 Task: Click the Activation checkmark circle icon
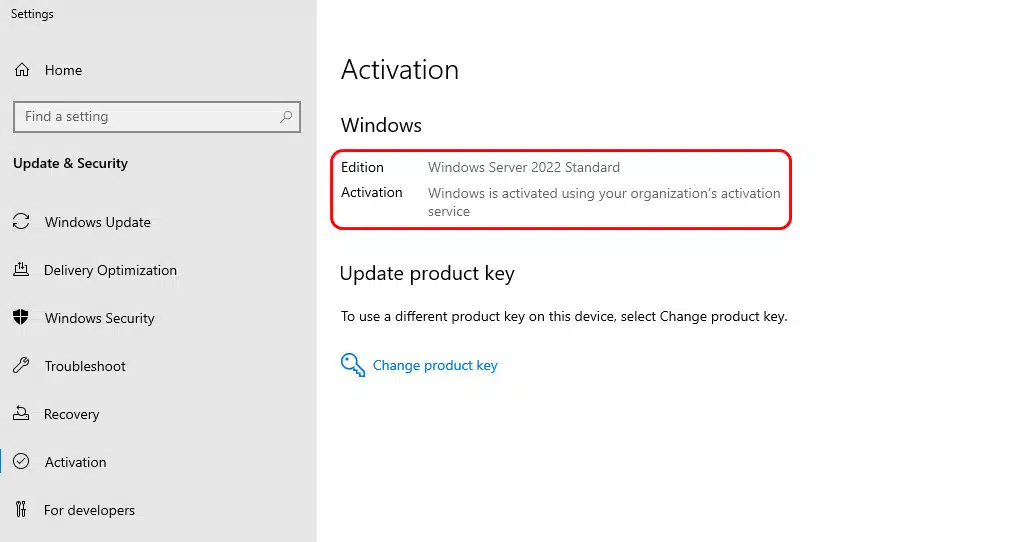click(x=21, y=462)
